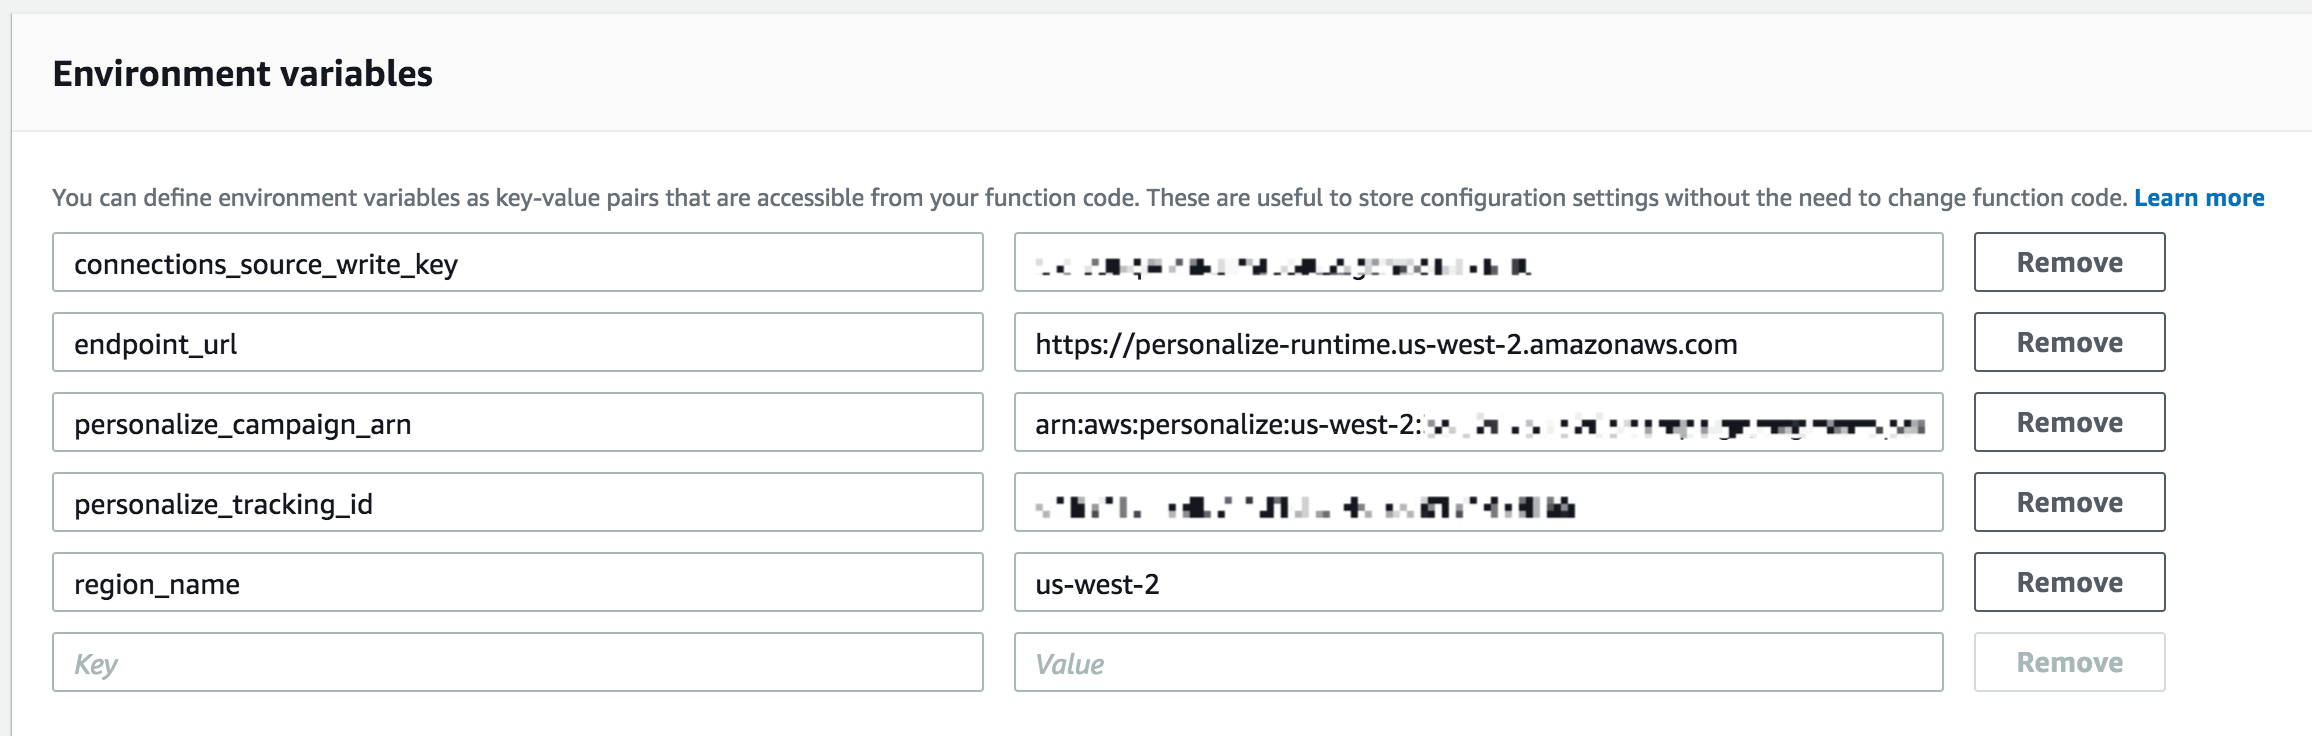2313x736 pixels.
Task: Click the region_name key field
Action: [517, 583]
